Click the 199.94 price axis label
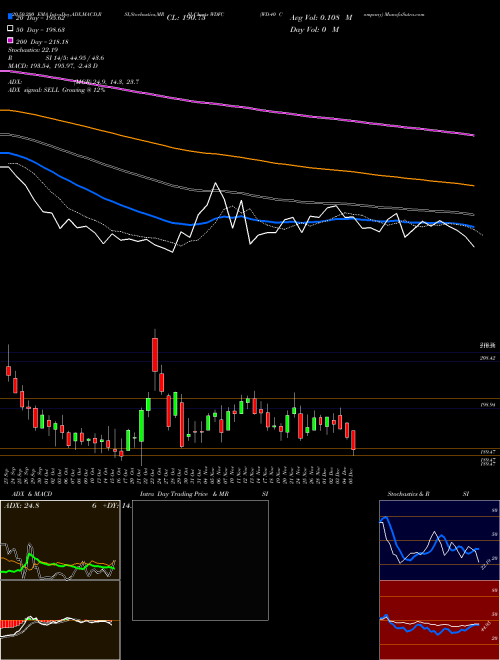Image resolution: width=500 pixels, height=660 pixels. click(488, 405)
